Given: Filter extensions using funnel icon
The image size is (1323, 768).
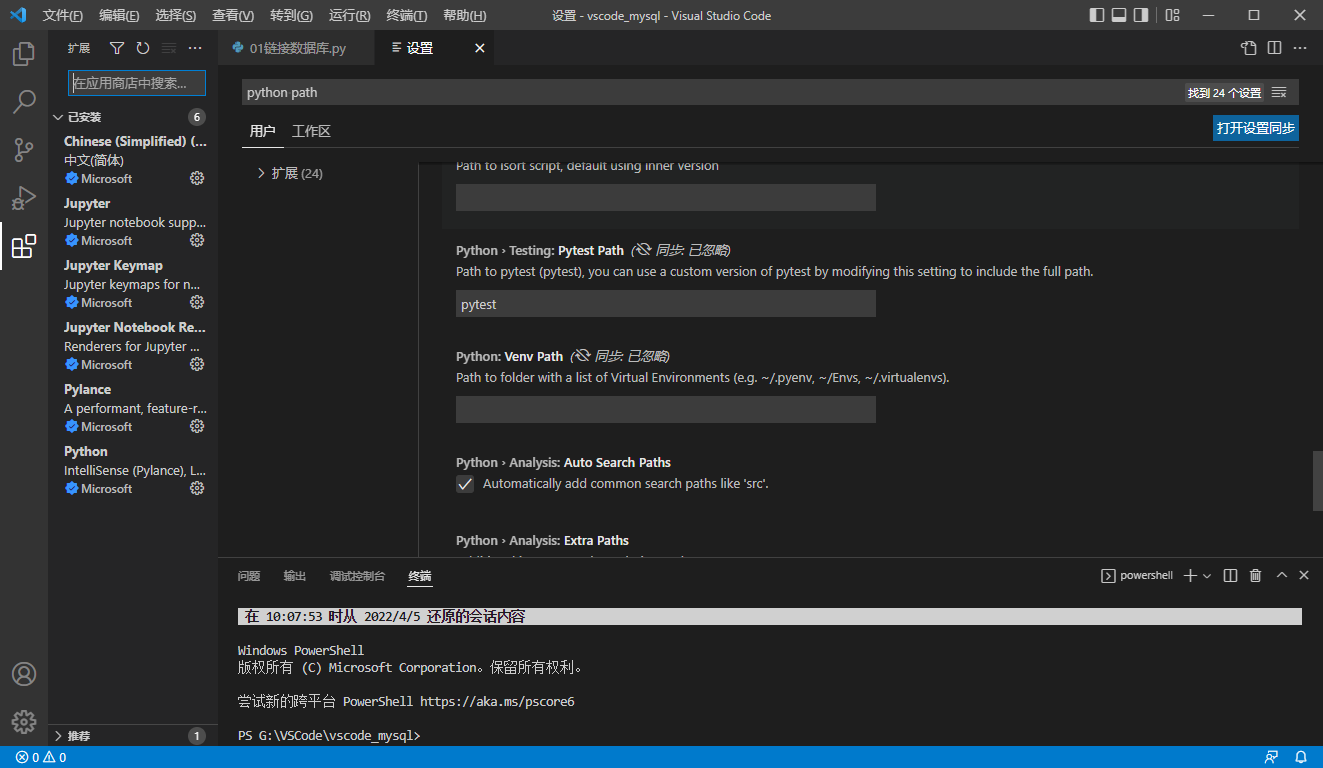Looking at the screenshot, I should (117, 48).
